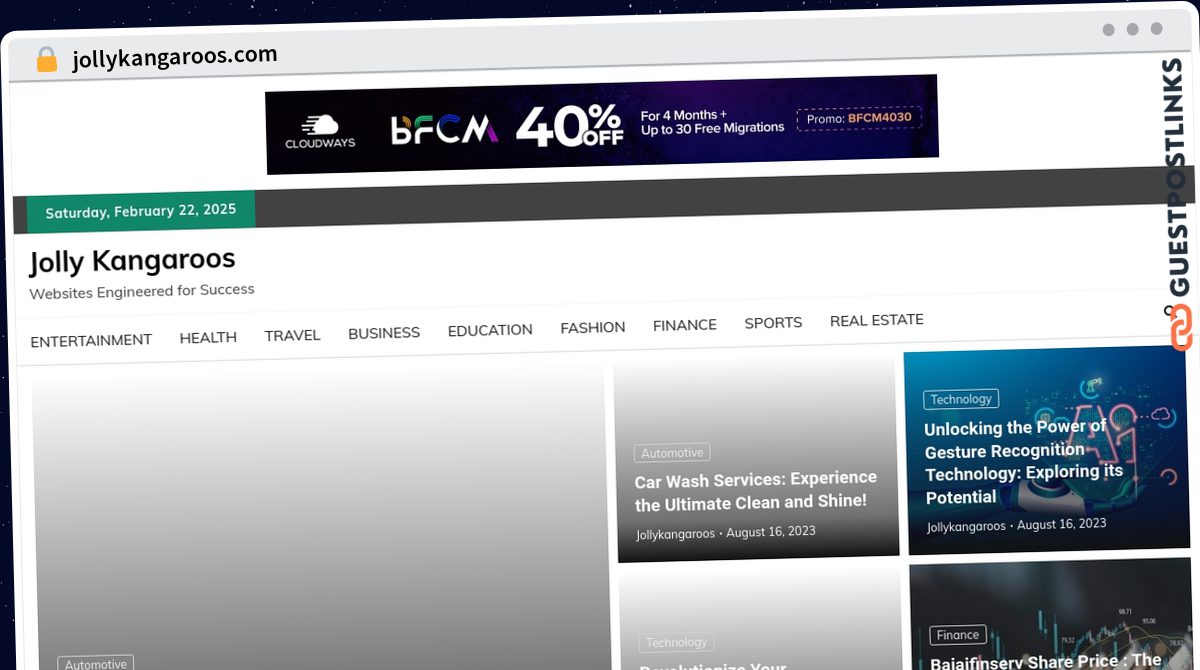Image resolution: width=1200 pixels, height=670 pixels.
Task: Open the Cloudways BFCM 40% off banner
Action: point(601,124)
